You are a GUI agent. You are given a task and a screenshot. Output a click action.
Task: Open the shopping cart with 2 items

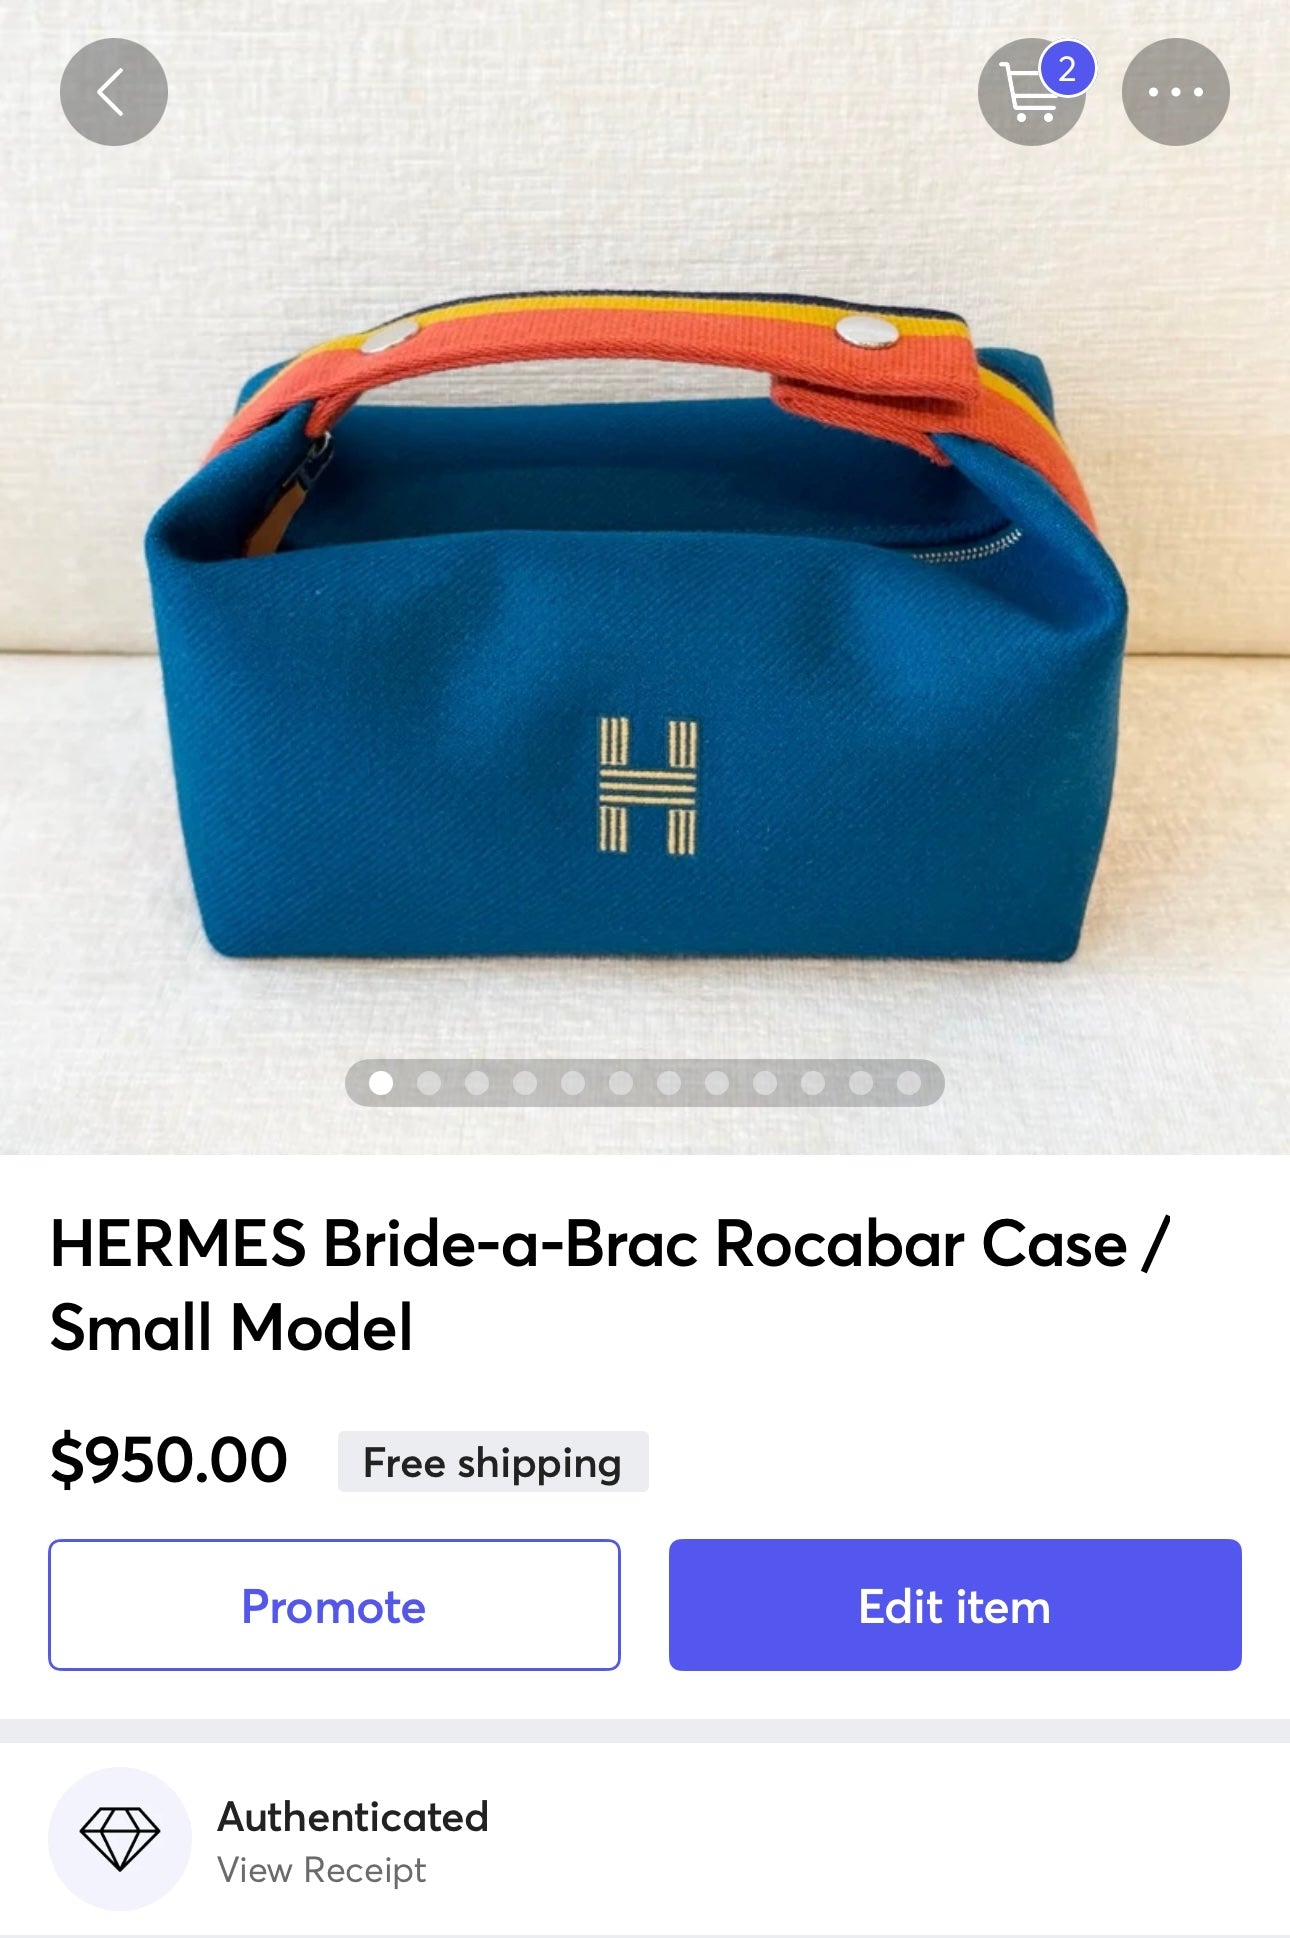pos(1031,93)
